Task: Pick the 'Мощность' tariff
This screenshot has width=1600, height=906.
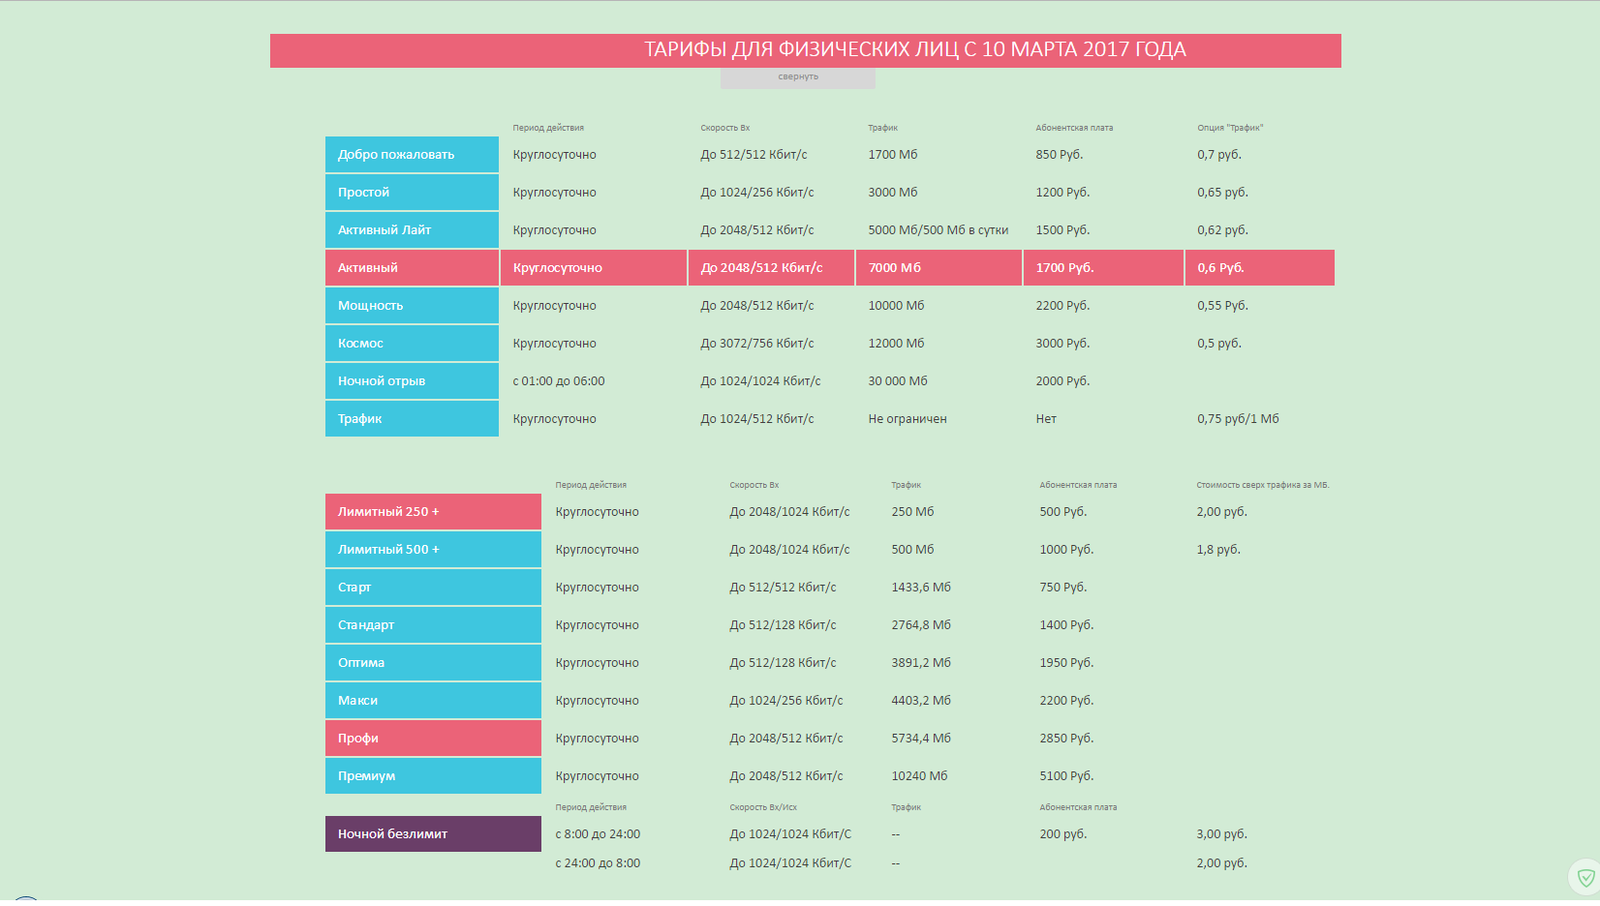Action: pyautogui.click(x=412, y=306)
